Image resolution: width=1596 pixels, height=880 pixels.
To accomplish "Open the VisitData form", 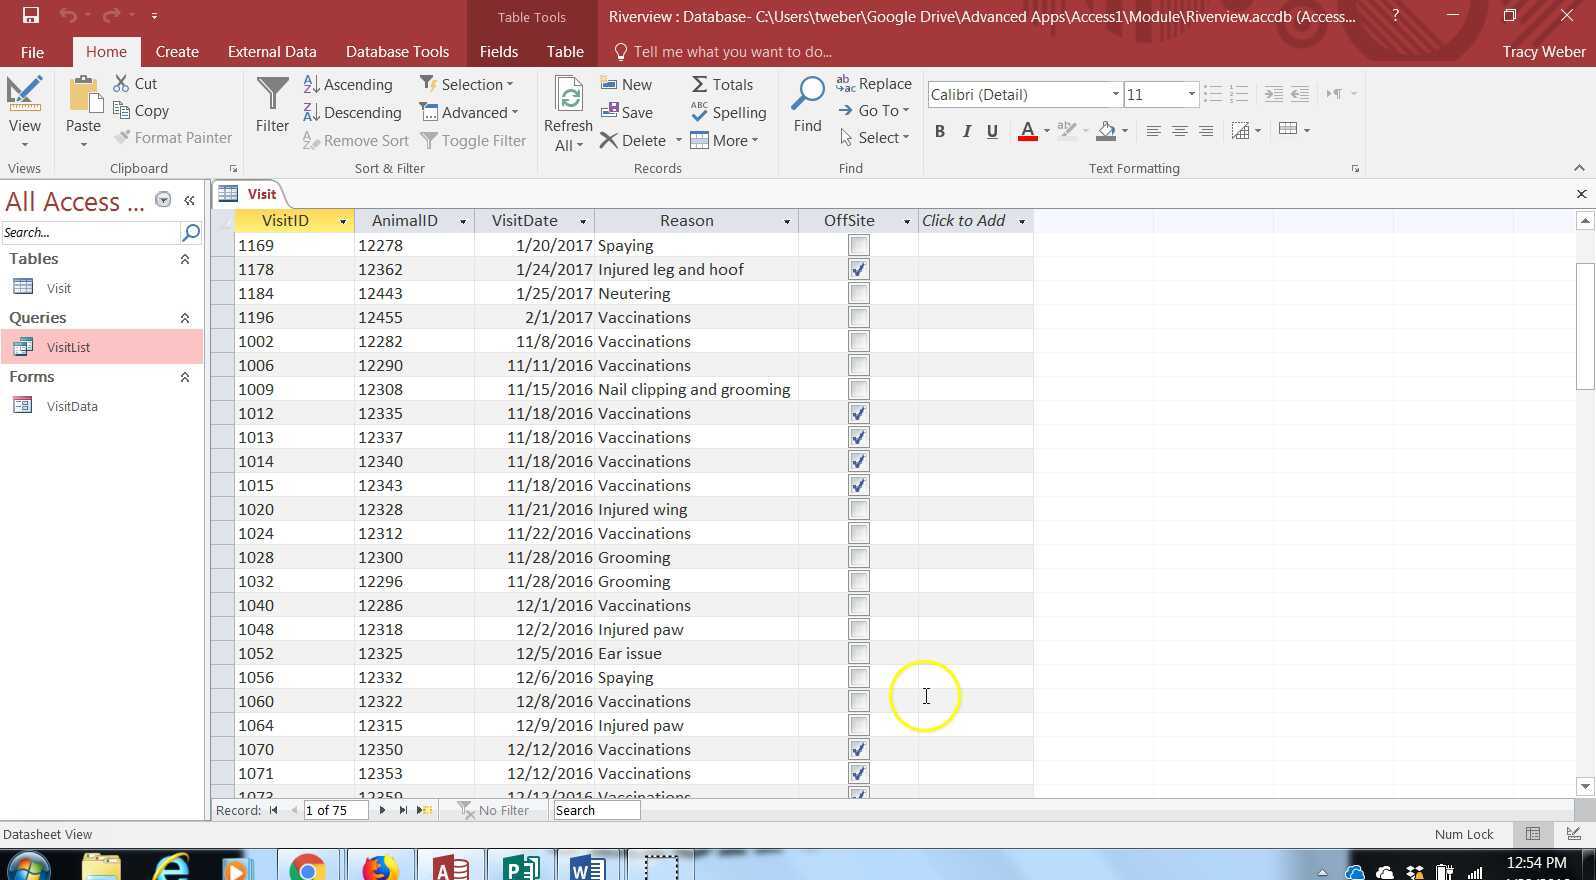I will [x=101, y=406].
